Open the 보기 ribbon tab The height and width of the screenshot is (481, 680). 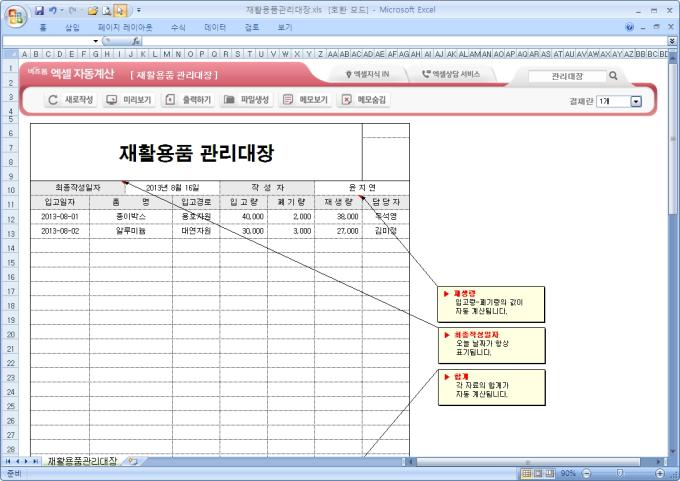284,27
